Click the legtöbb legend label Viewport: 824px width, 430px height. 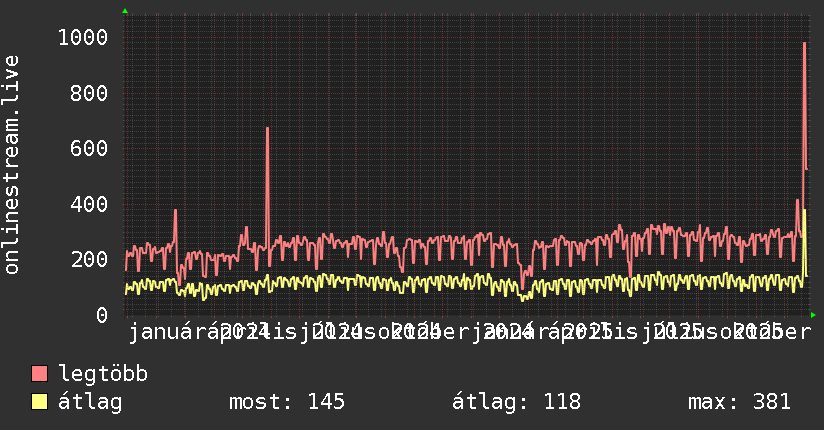(x=103, y=373)
